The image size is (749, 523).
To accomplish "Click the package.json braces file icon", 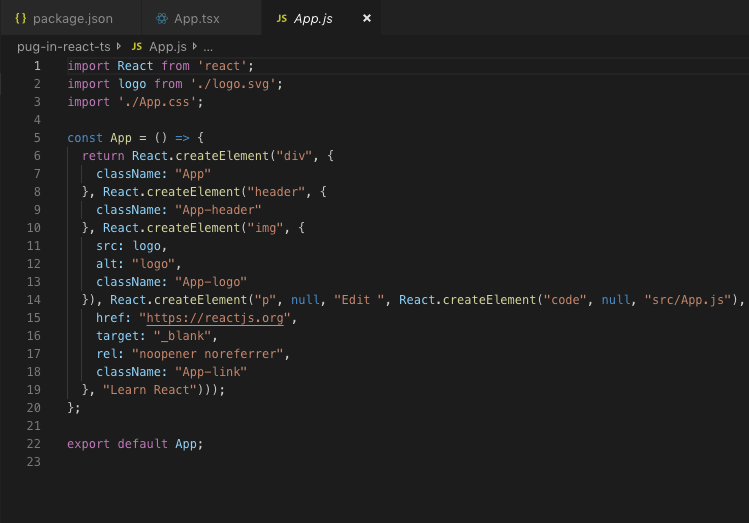I will tap(21, 18).
